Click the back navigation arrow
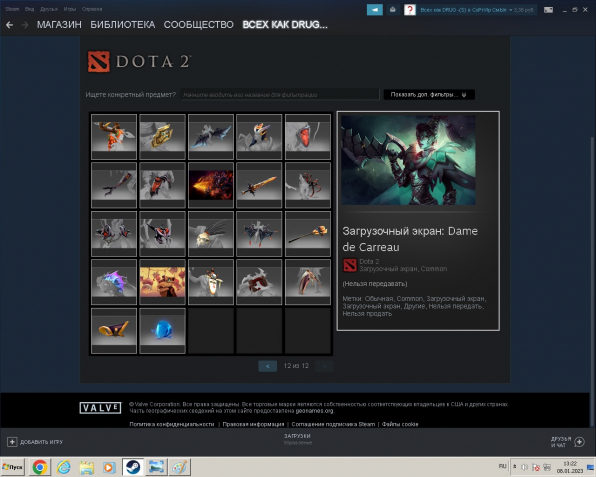Viewport: 596px width, 477px height. [x=10, y=25]
